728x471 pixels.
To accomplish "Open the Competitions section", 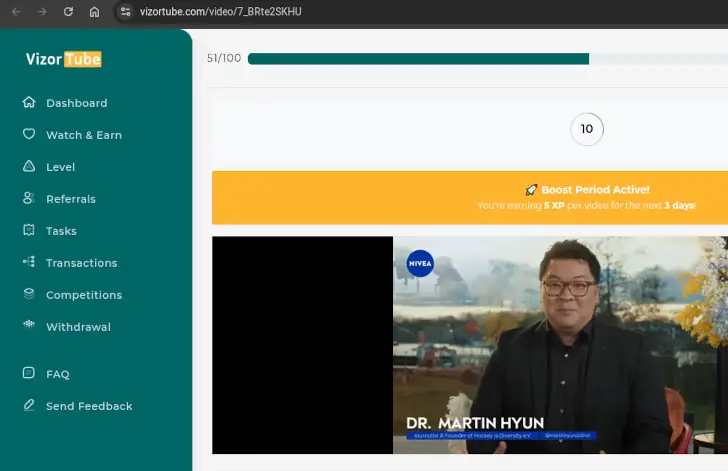I will [x=84, y=295].
